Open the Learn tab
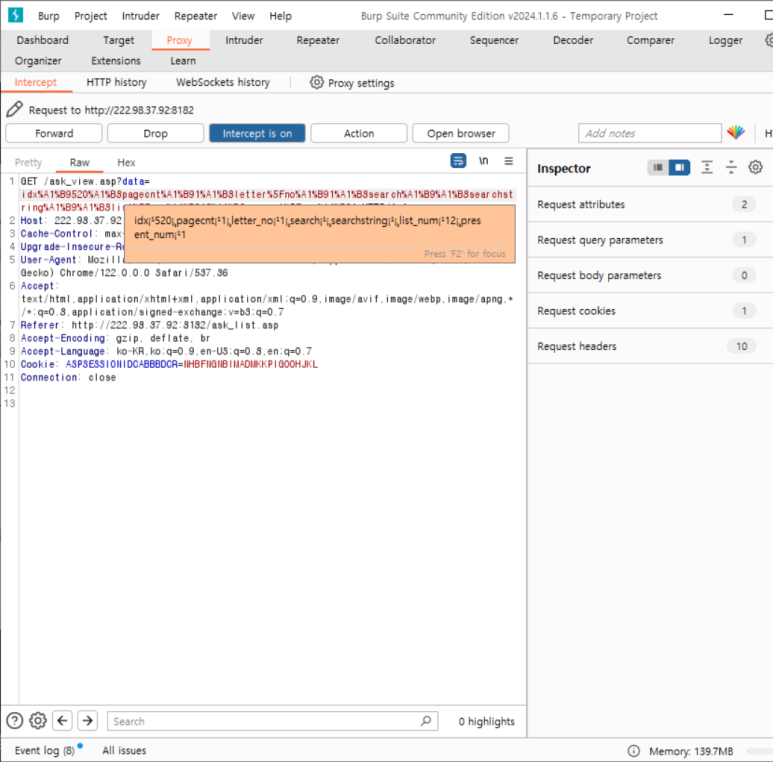This screenshot has height=762, width=773. [183, 61]
